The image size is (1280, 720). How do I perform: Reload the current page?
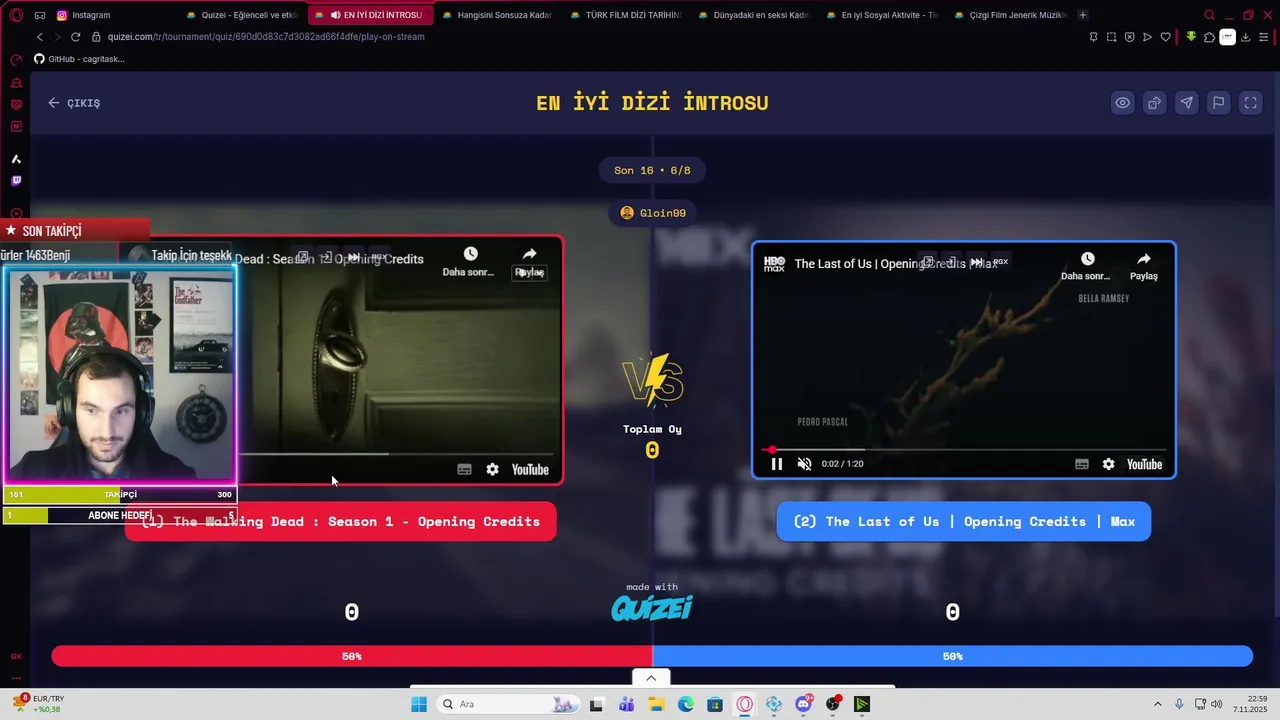75,37
